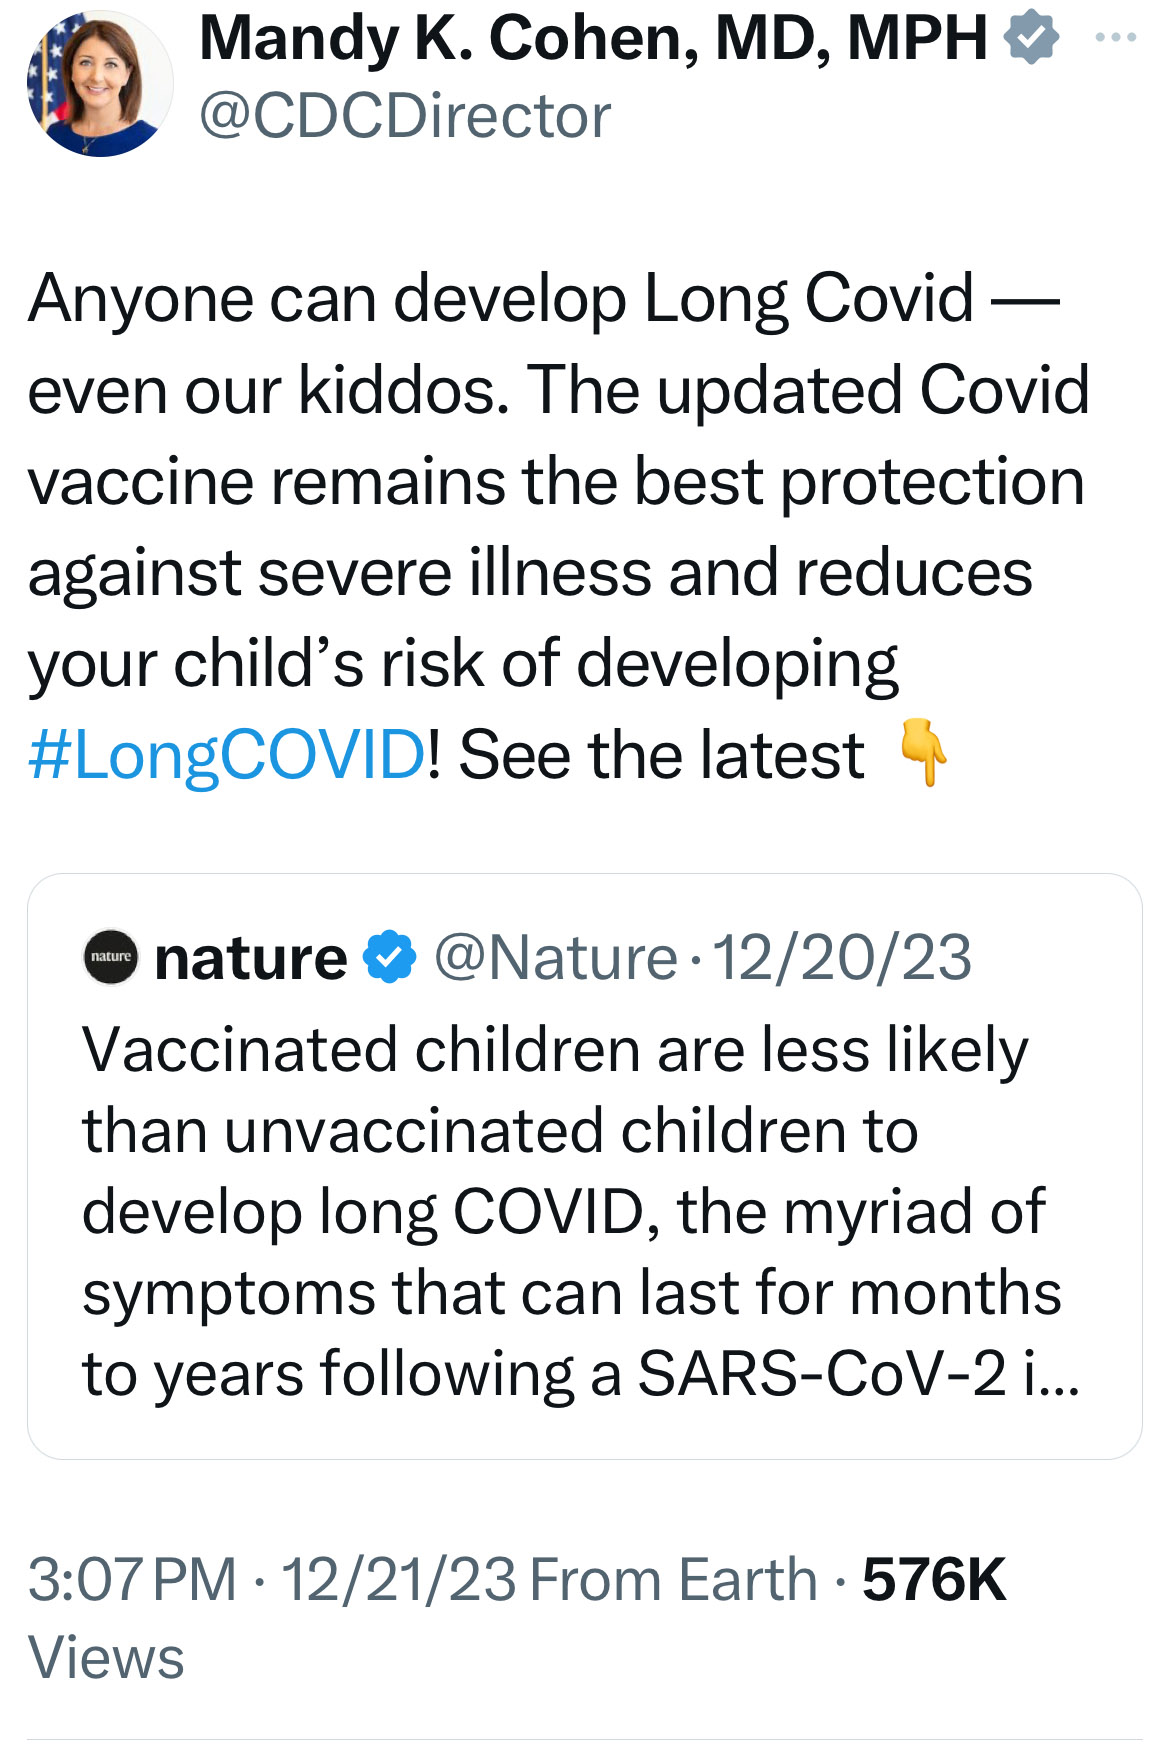Click the black nature logo avatar
This screenshot has height=1744, width=1170.
click(x=111, y=957)
